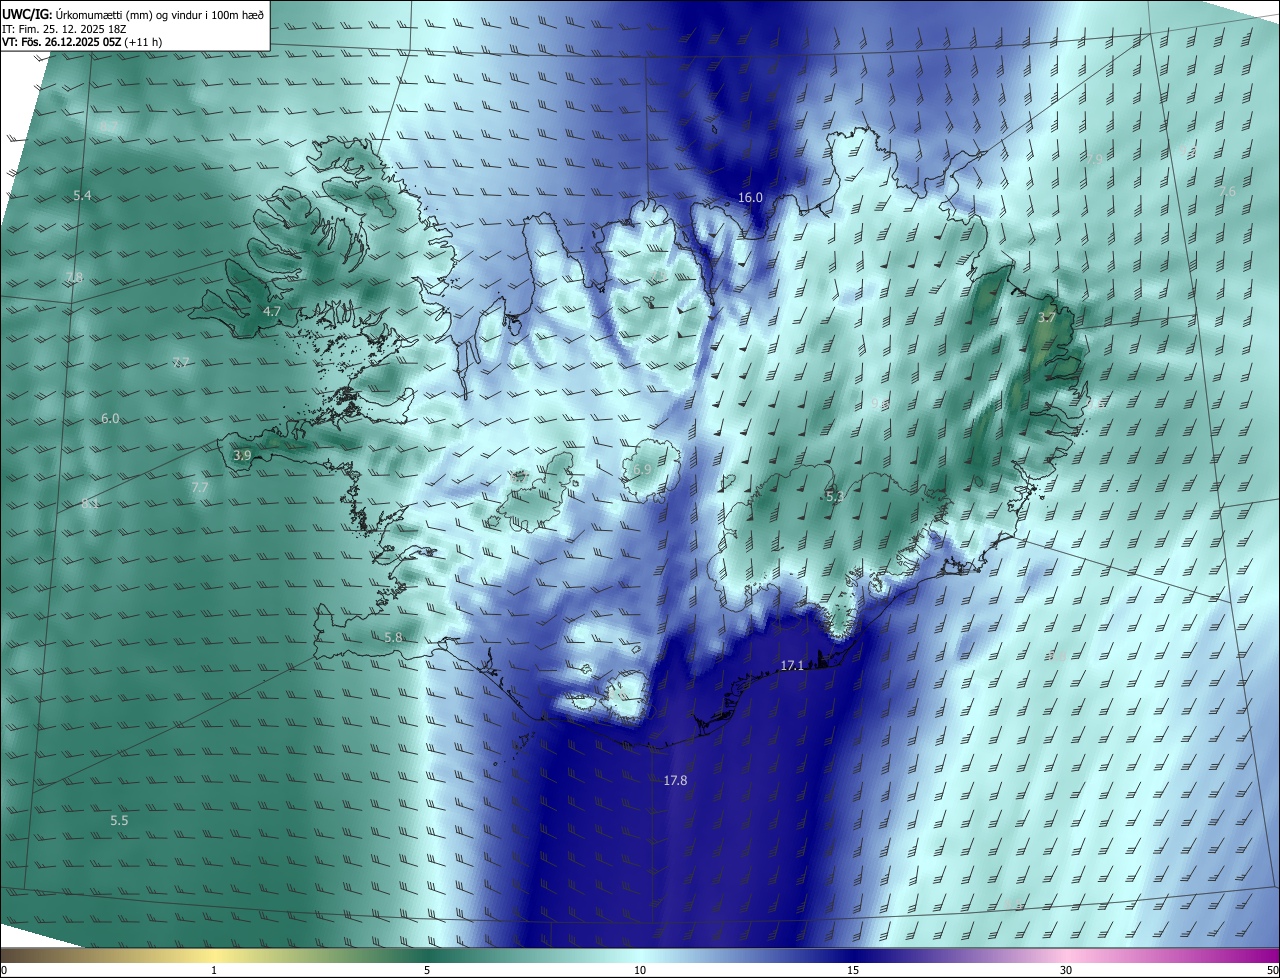Click the 5.4 value over the sea
The width and height of the screenshot is (1280, 978).
[82, 196]
